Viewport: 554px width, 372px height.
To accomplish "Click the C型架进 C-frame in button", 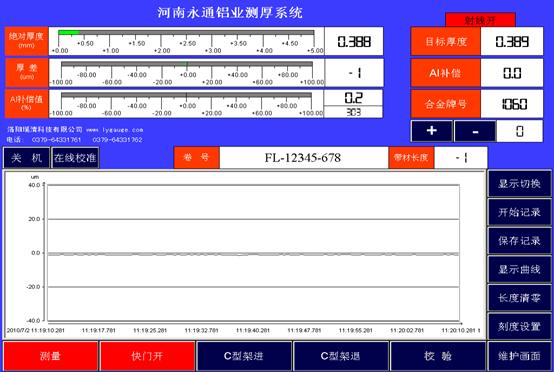I will coord(244,356).
